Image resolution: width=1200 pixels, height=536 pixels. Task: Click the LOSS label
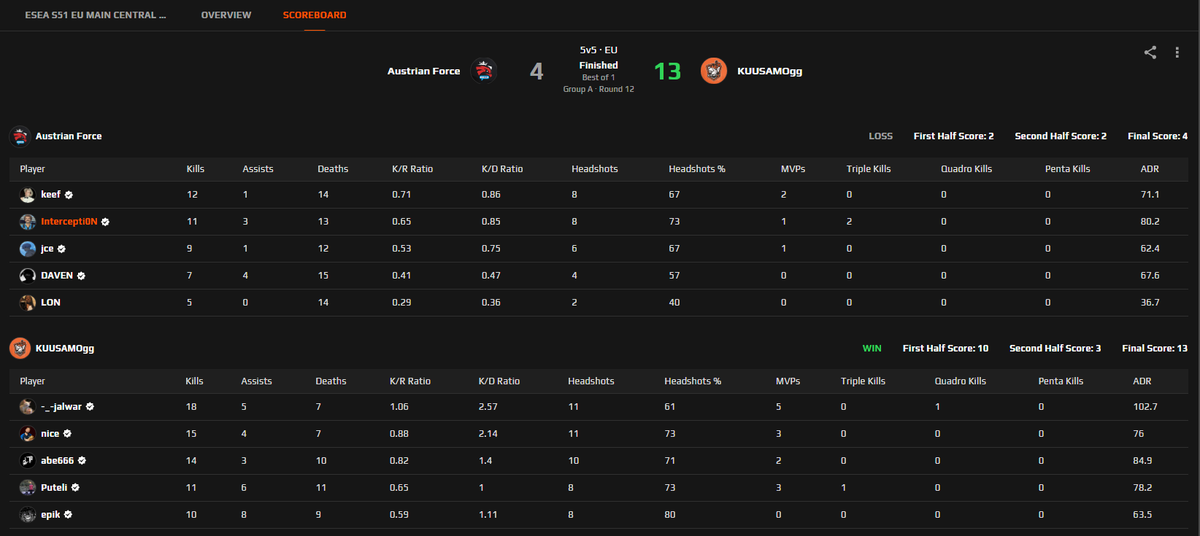pyautogui.click(x=881, y=136)
